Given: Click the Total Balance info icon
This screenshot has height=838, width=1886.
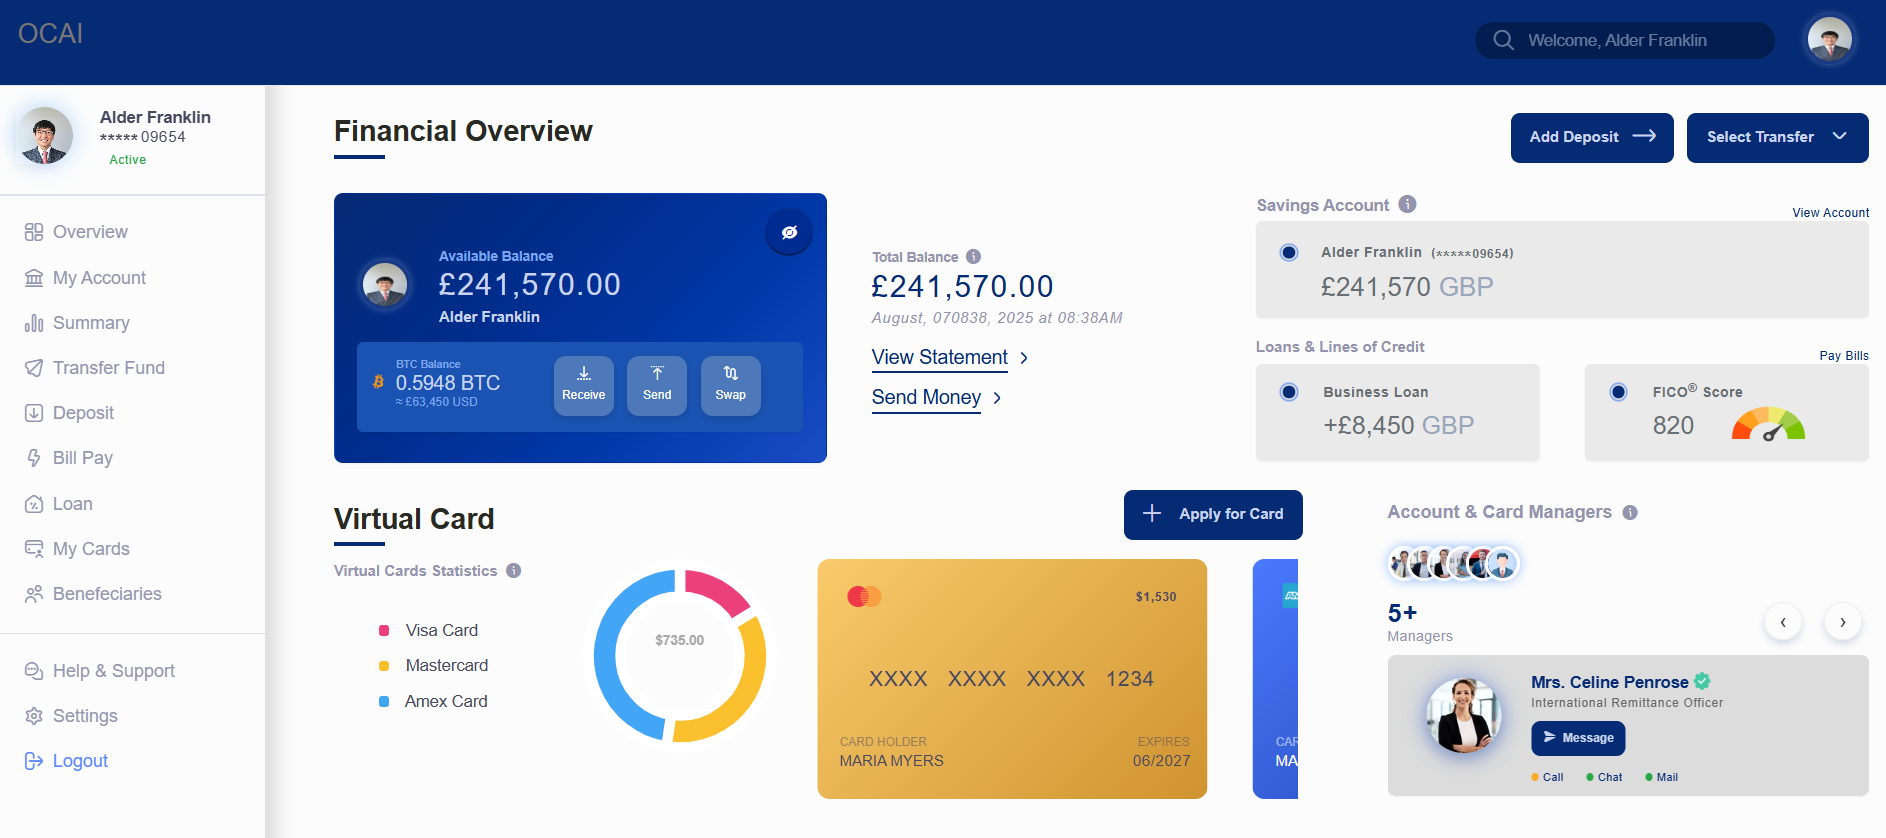Looking at the screenshot, I should pyautogui.click(x=973, y=257).
